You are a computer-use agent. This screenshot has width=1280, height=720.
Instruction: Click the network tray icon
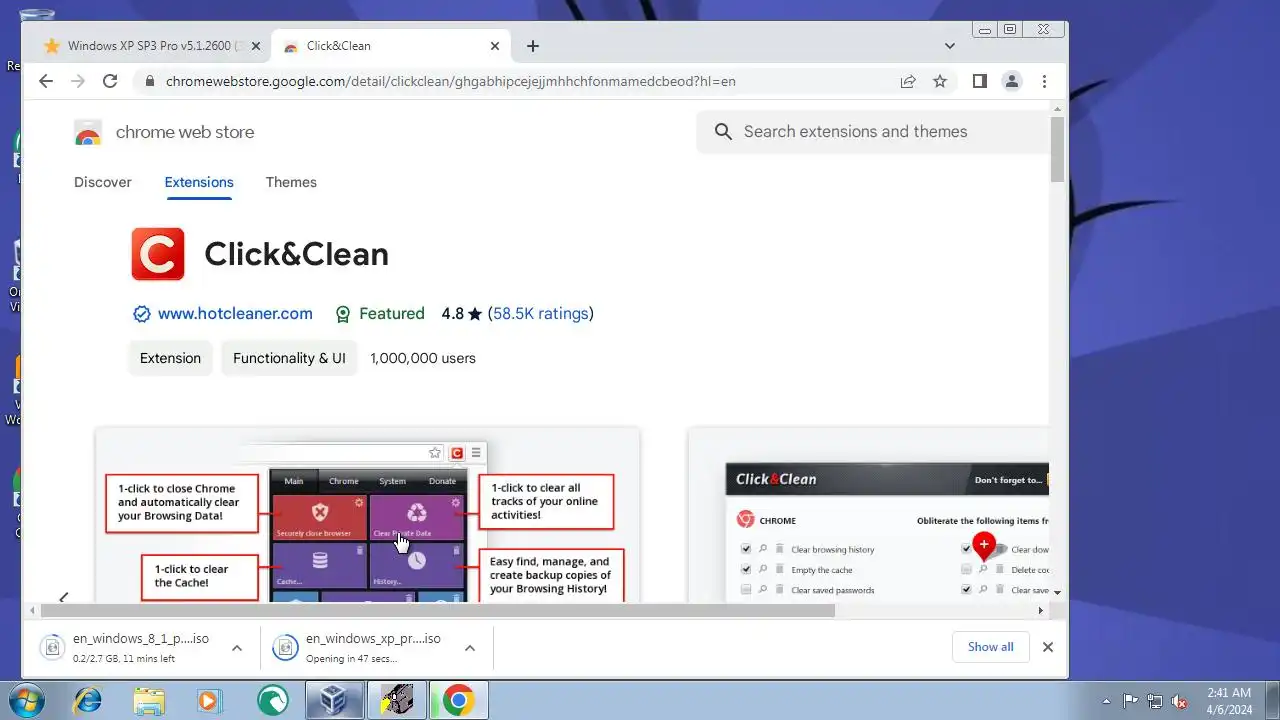point(1155,701)
